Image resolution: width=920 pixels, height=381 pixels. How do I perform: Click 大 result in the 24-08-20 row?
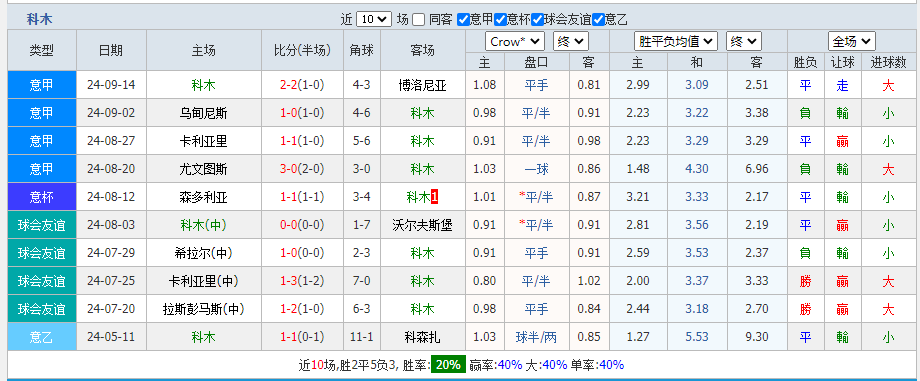pyautogui.click(x=888, y=170)
